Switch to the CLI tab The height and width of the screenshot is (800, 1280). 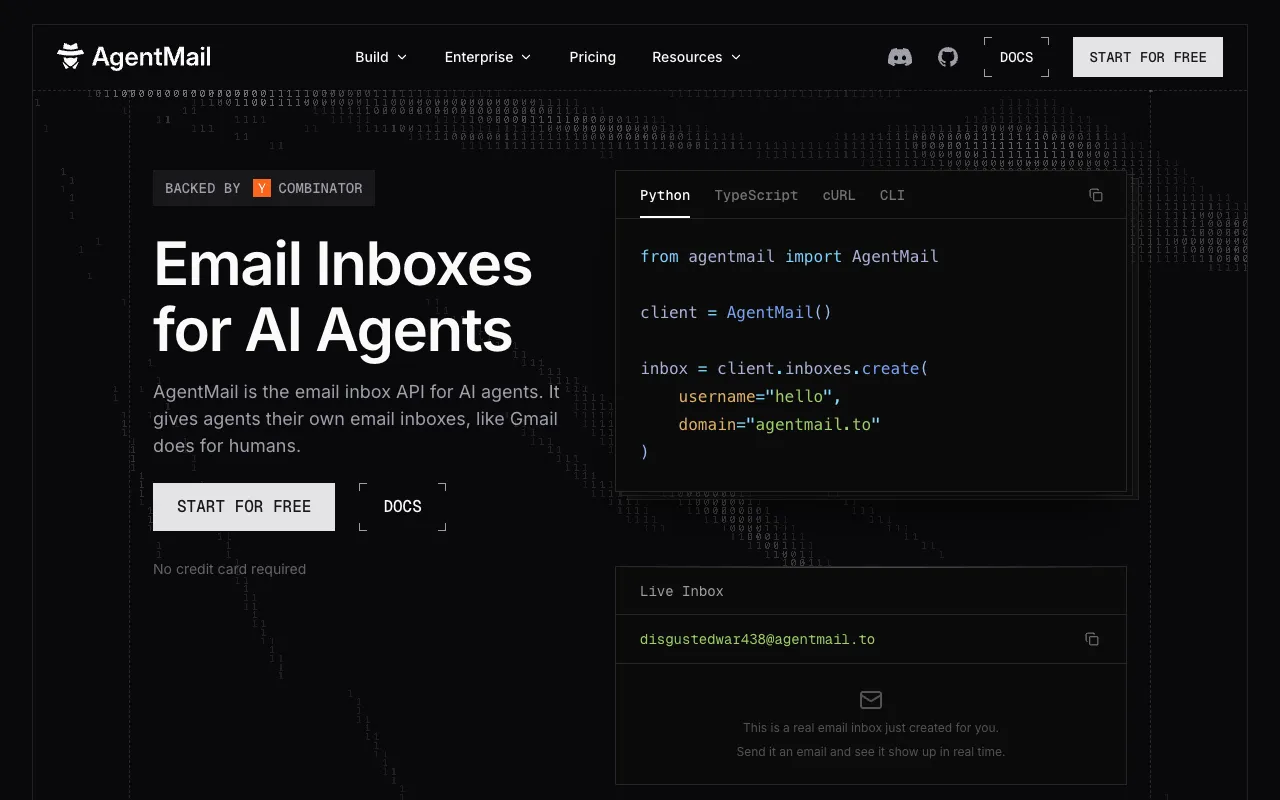click(x=892, y=195)
